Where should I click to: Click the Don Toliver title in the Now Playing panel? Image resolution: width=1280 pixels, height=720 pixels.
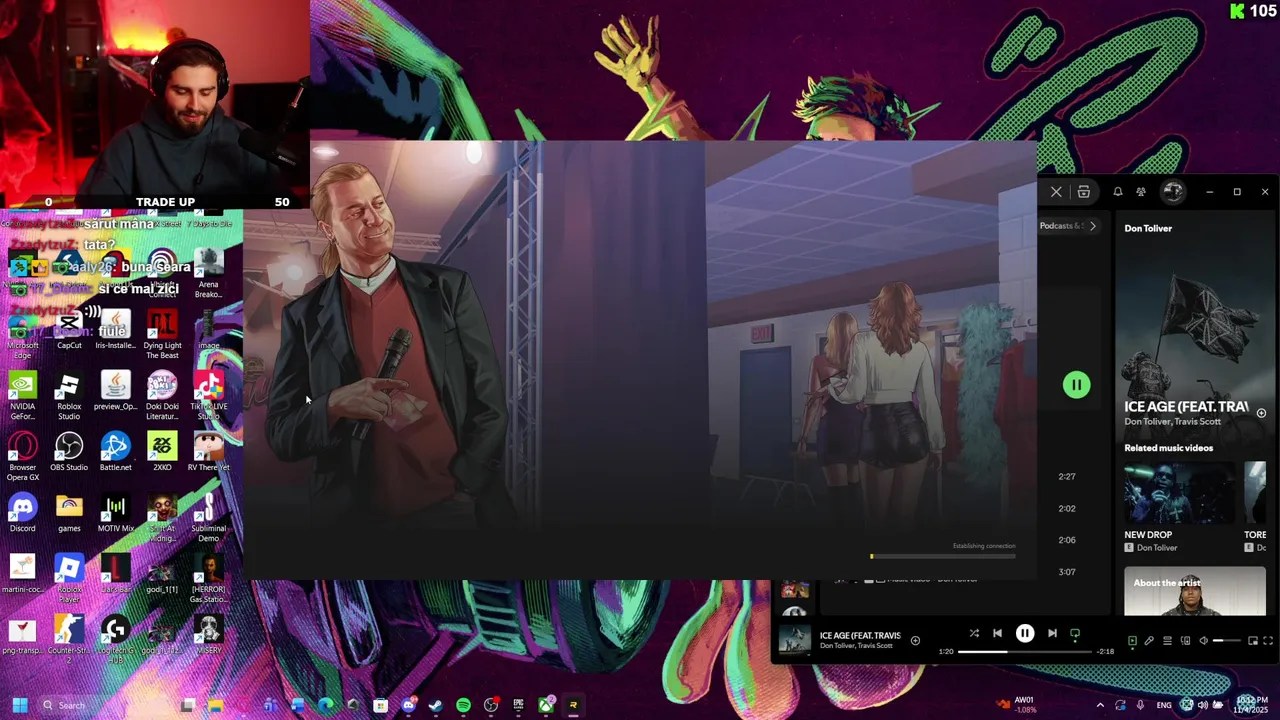coord(1148,228)
